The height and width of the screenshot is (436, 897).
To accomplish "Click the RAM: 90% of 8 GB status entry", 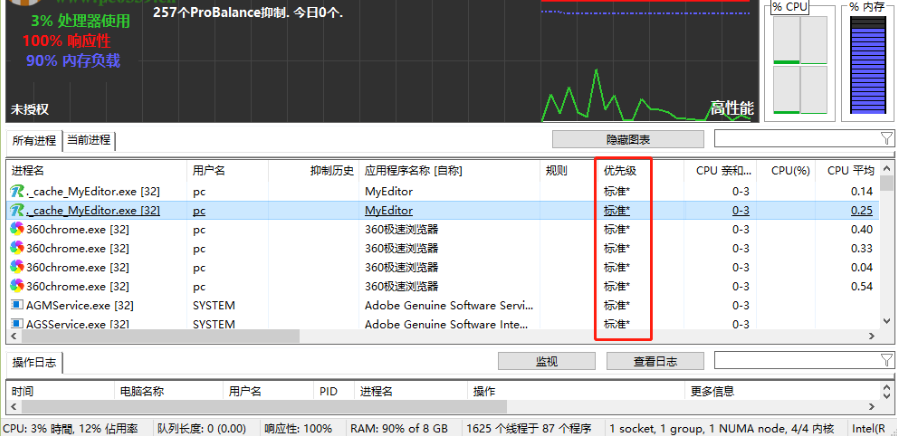I will (x=399, y=429).
